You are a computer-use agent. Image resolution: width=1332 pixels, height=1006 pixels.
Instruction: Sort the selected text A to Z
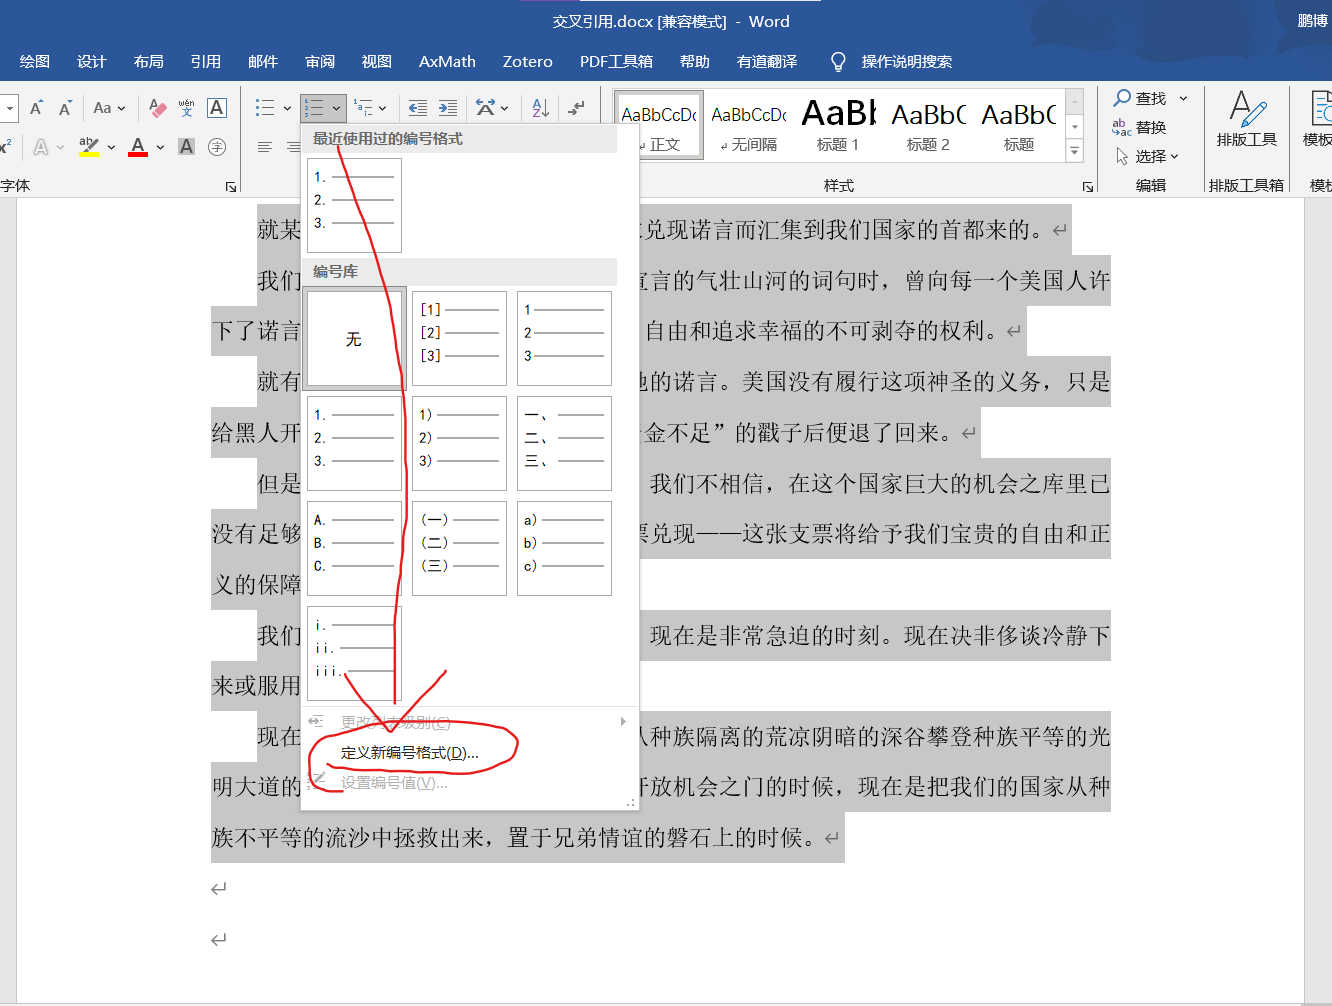coord(540,108)
